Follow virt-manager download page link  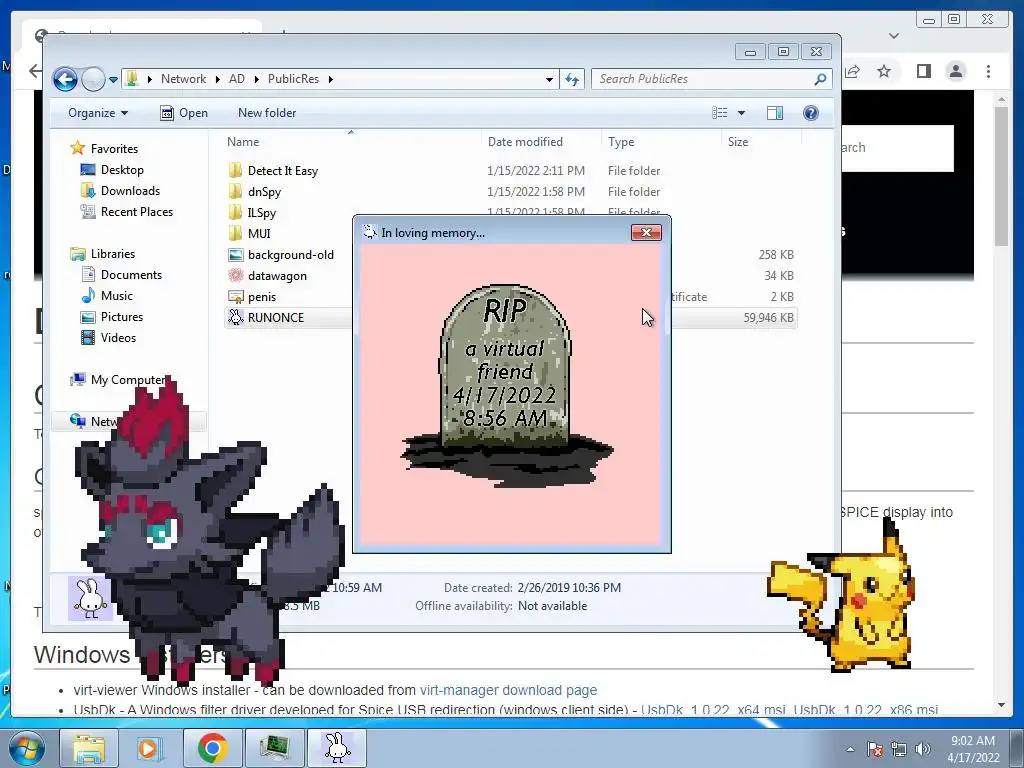508,690
